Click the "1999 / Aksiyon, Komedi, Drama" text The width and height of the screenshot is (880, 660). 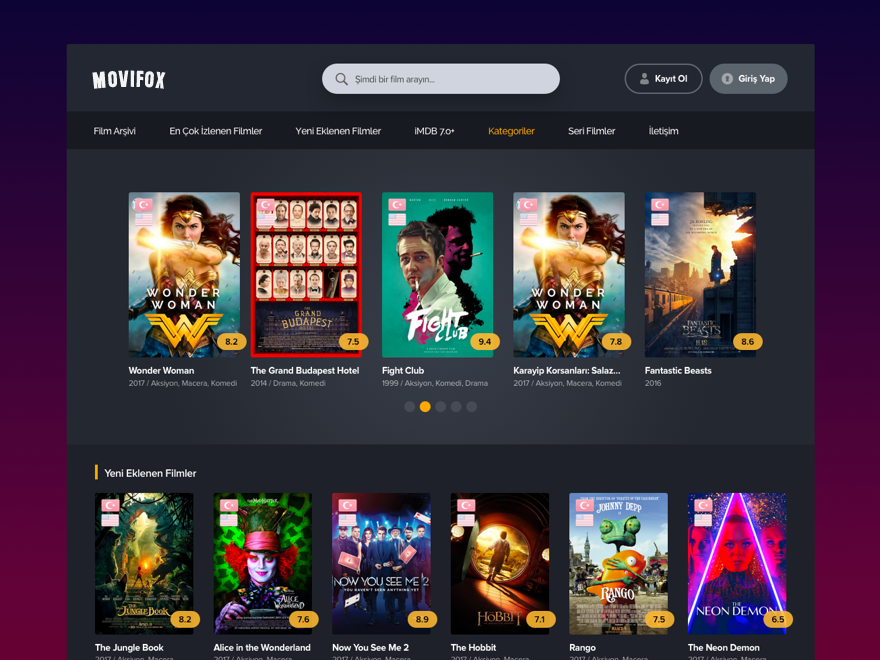[x=435, y=383]
